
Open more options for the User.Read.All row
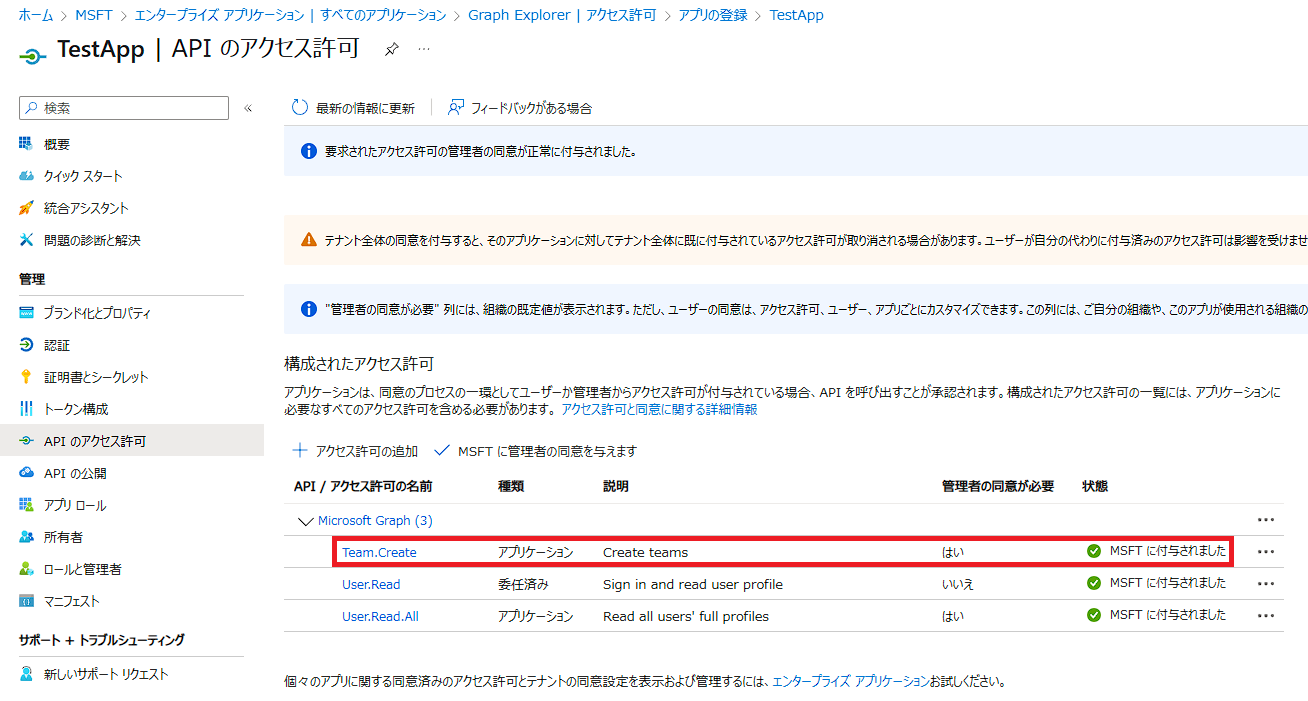[x=1266, y=616]
